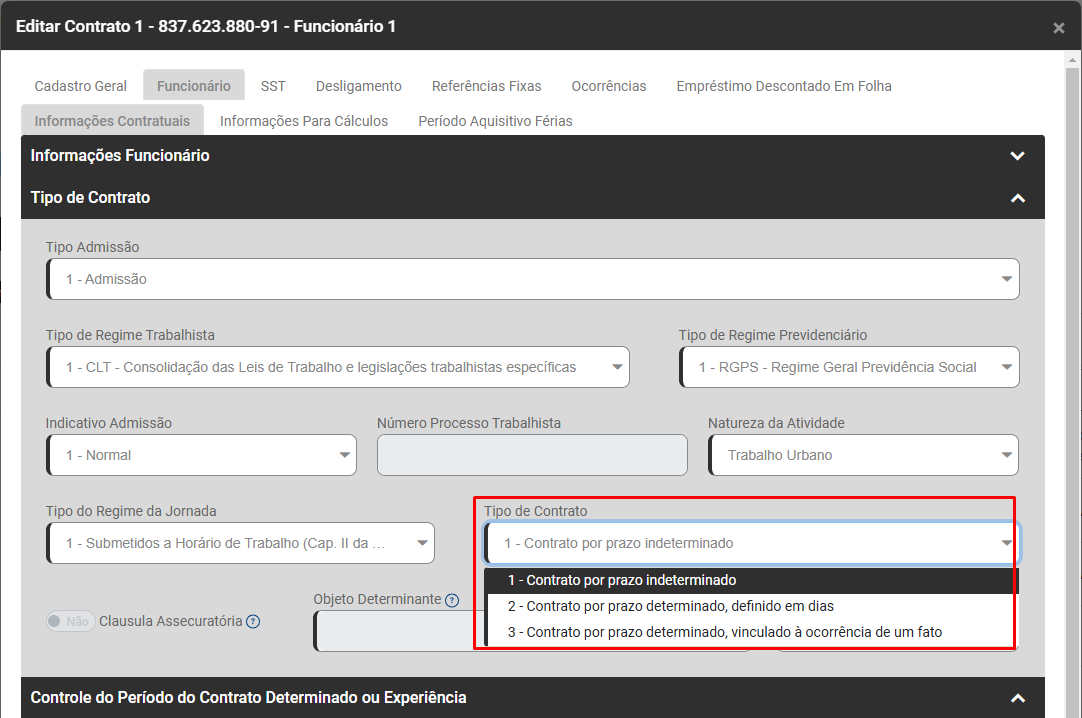Close the Editar Contrato dialog

pos(1058,28)
